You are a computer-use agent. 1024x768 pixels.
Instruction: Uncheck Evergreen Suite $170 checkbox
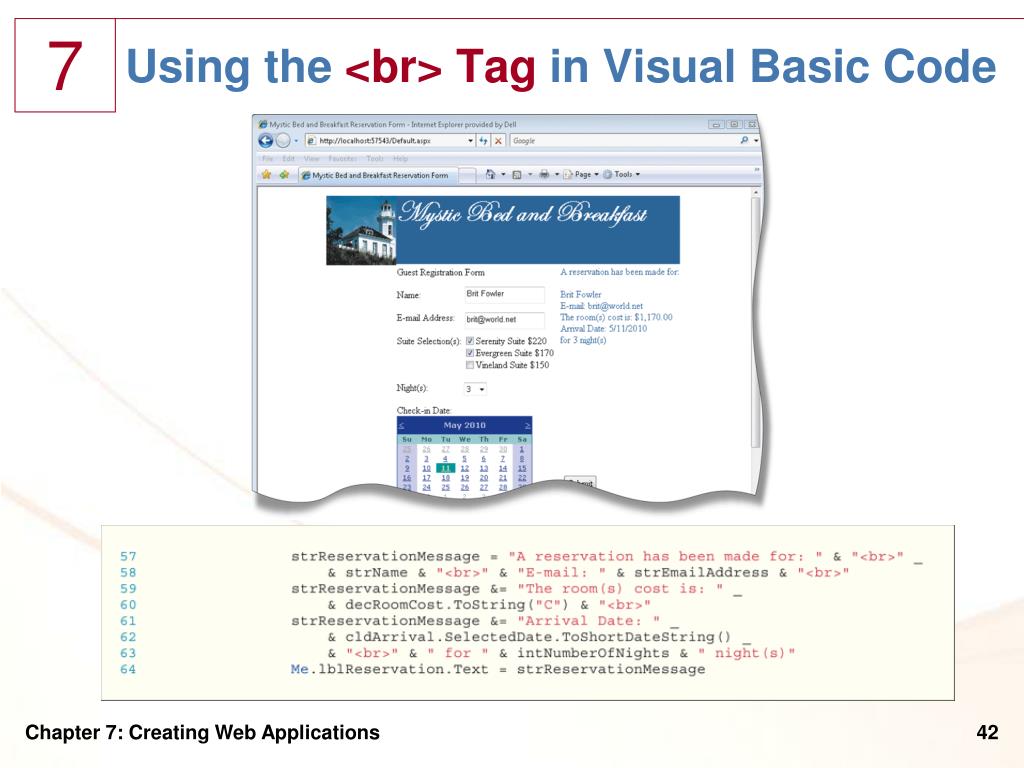tap(470, 353)
